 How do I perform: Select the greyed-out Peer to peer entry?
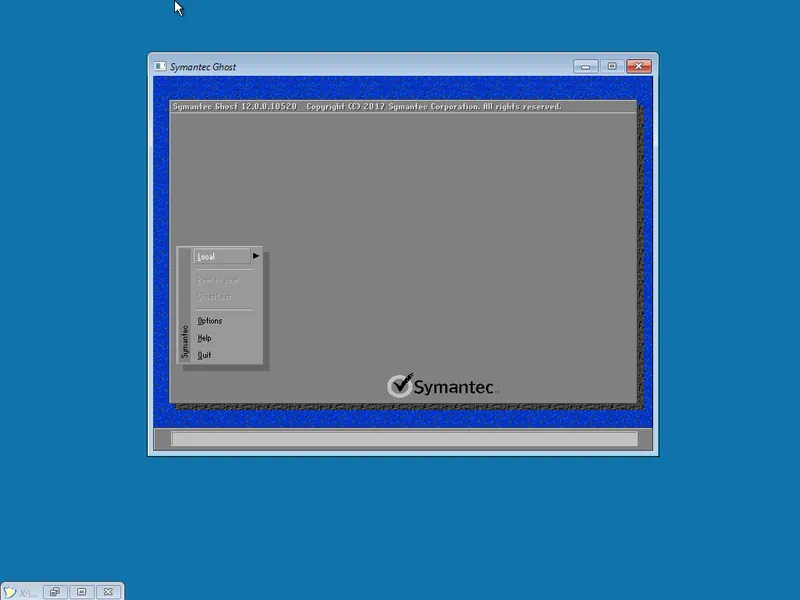pyautogui.click(x=218, y=280)
